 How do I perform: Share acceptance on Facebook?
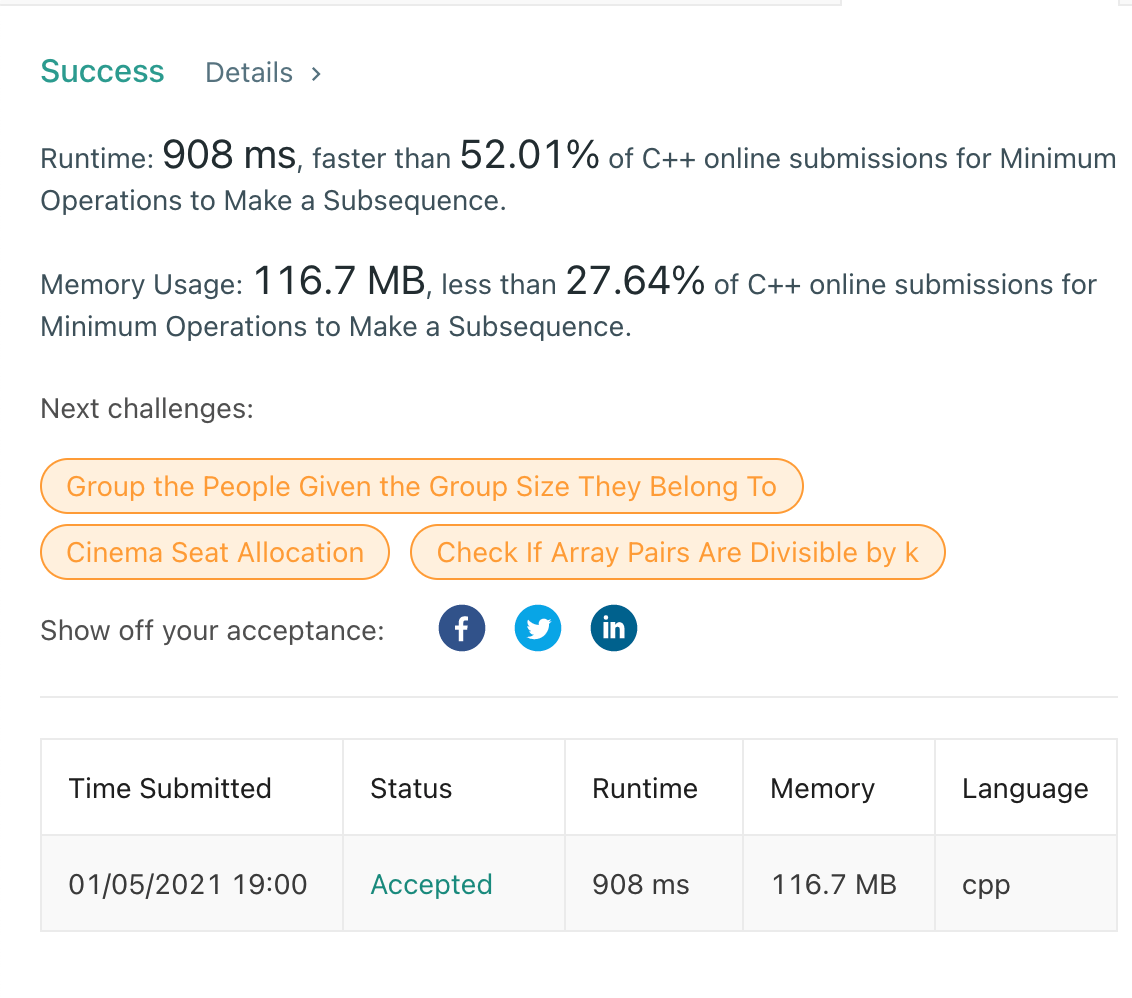pyautogui.click(x=462, y=629)
